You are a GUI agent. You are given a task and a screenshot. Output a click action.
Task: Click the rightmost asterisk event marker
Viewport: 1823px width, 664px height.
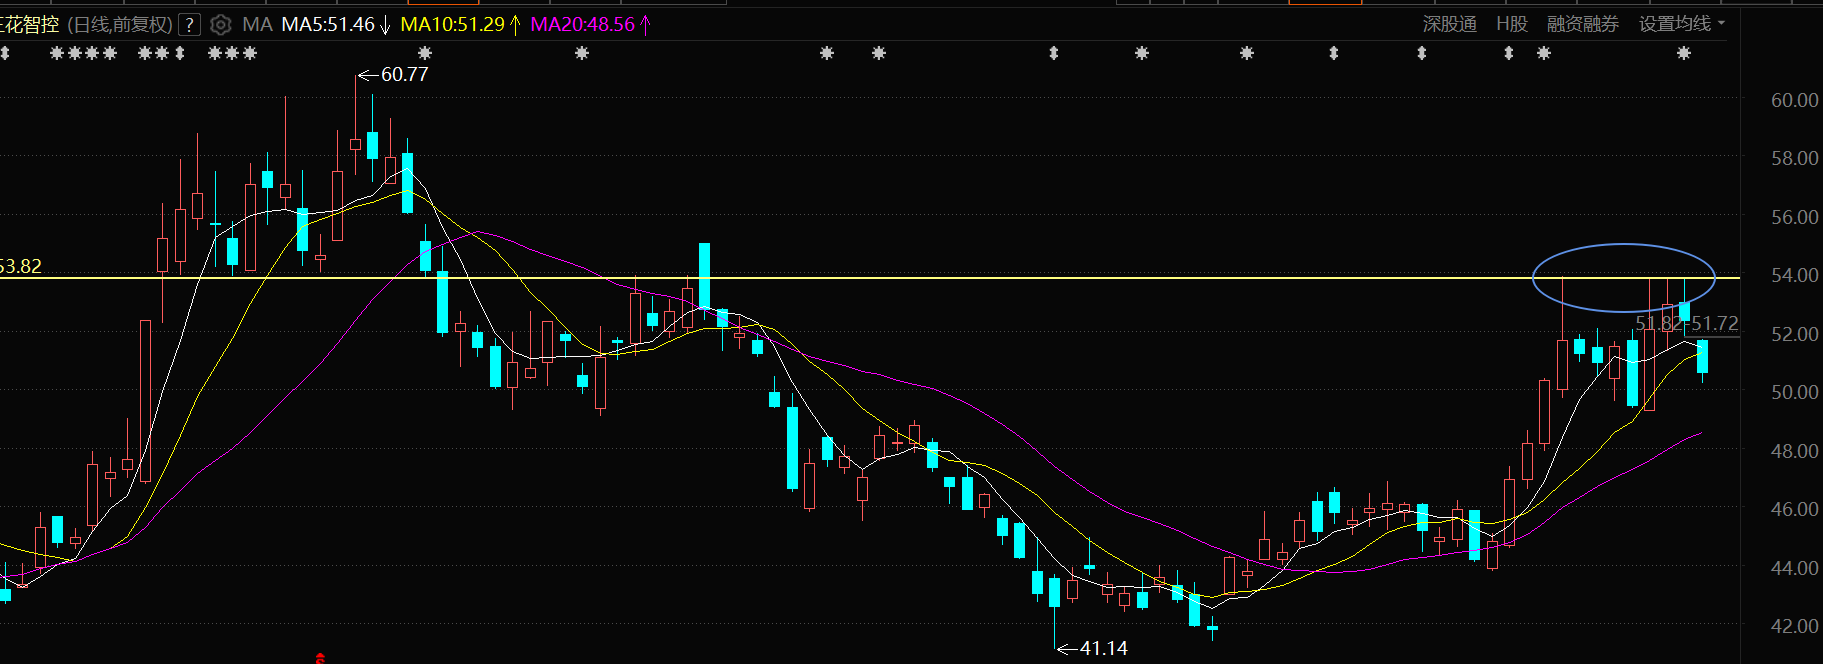[x=1684, y=53]
